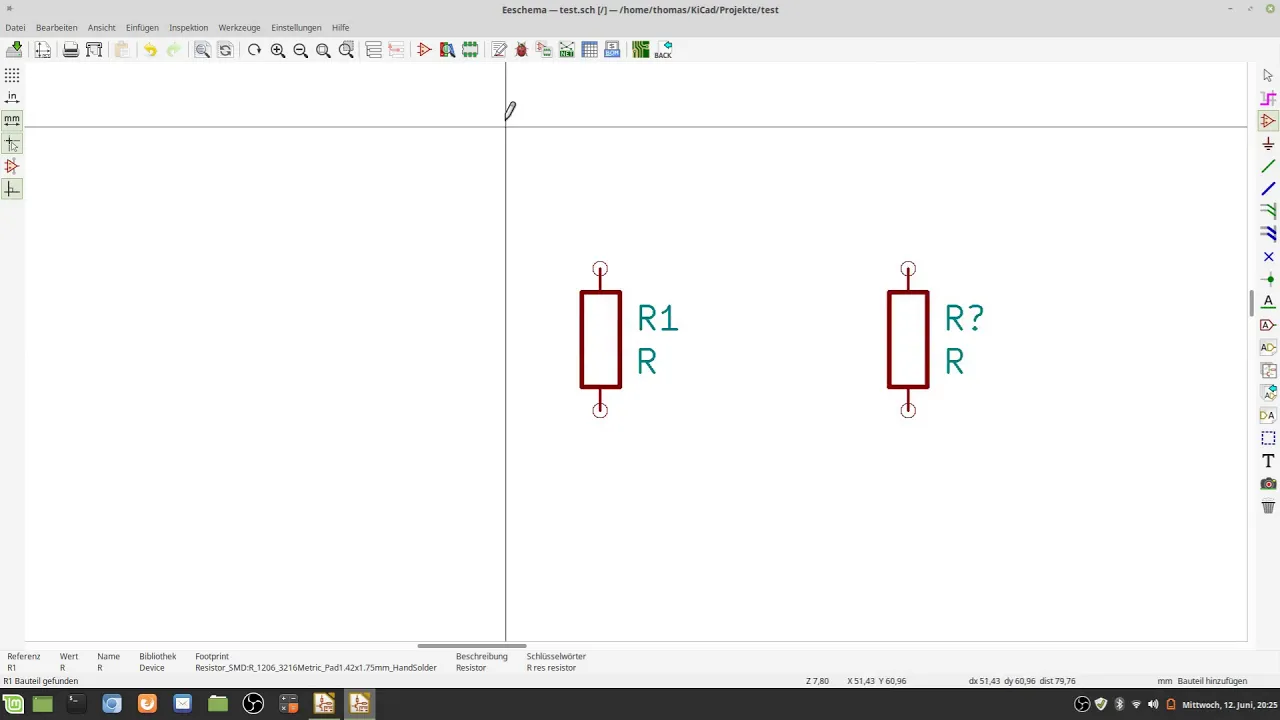Select the no-connect flag X tool

pos(1268,257)
